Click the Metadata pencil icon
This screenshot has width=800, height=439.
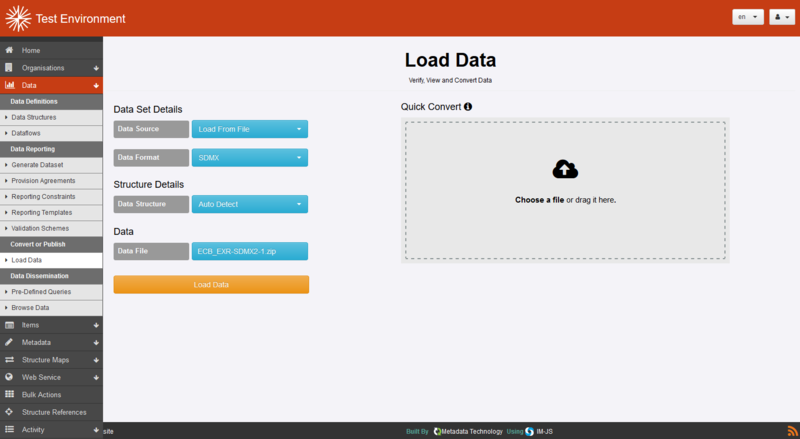9,342
